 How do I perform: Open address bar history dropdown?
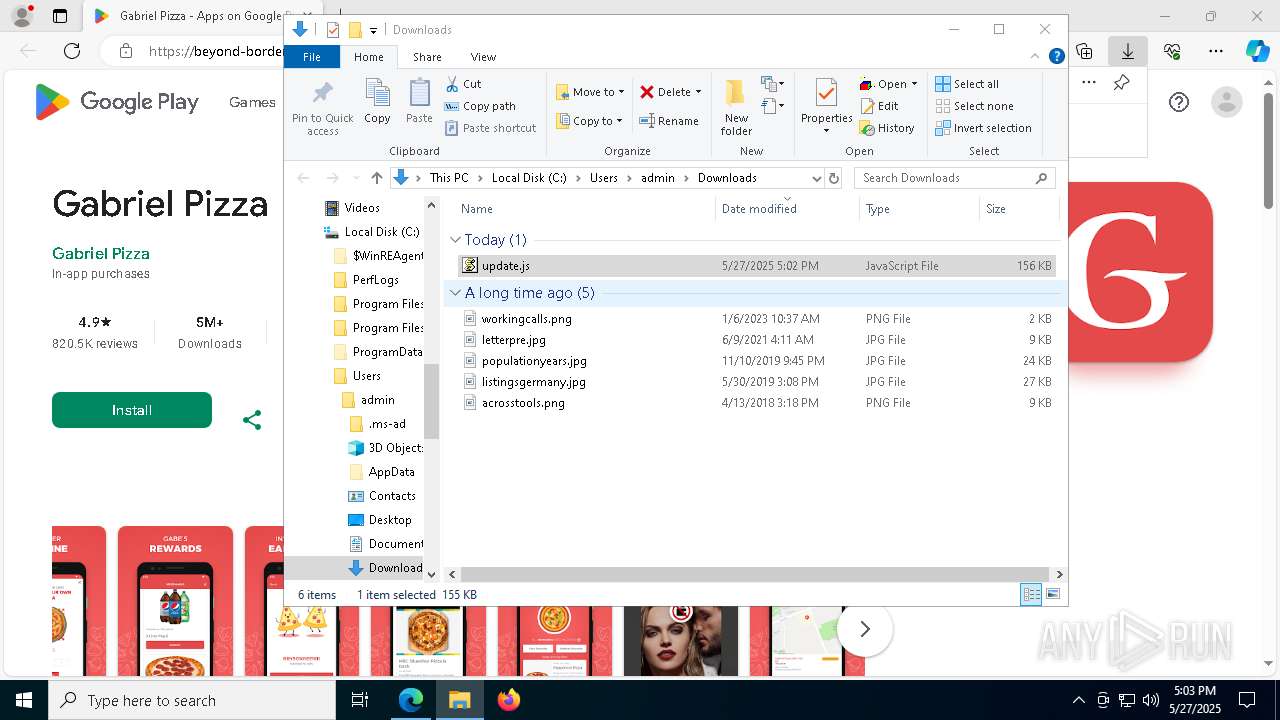(x=816, y=178)
